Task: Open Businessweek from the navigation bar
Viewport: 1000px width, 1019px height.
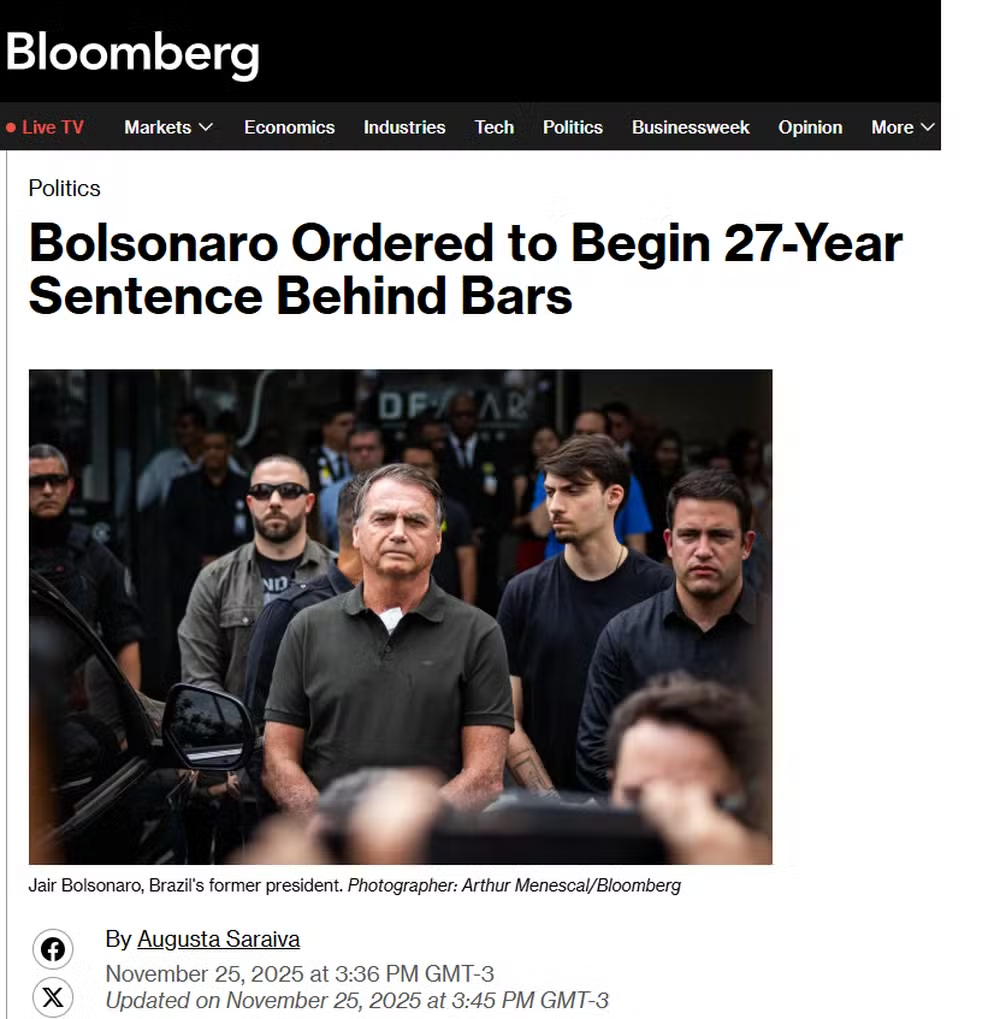Action: (x=690, y=127)
